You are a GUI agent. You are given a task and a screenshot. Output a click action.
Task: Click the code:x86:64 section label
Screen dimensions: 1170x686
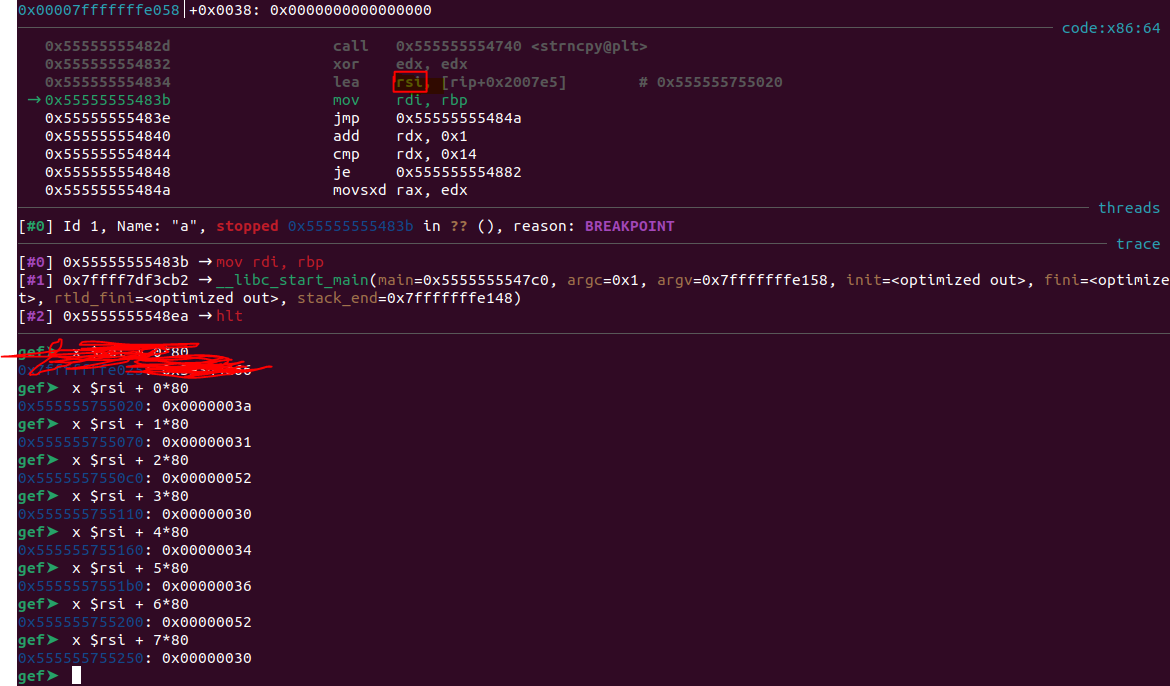click(x=1110, y=28)
